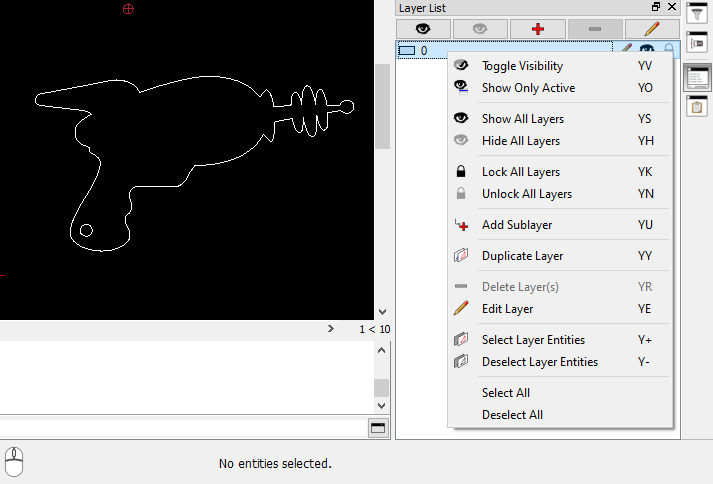
Task: Click the drawing area vertical scrollbar thumb
Action: (x=382, y=106)
